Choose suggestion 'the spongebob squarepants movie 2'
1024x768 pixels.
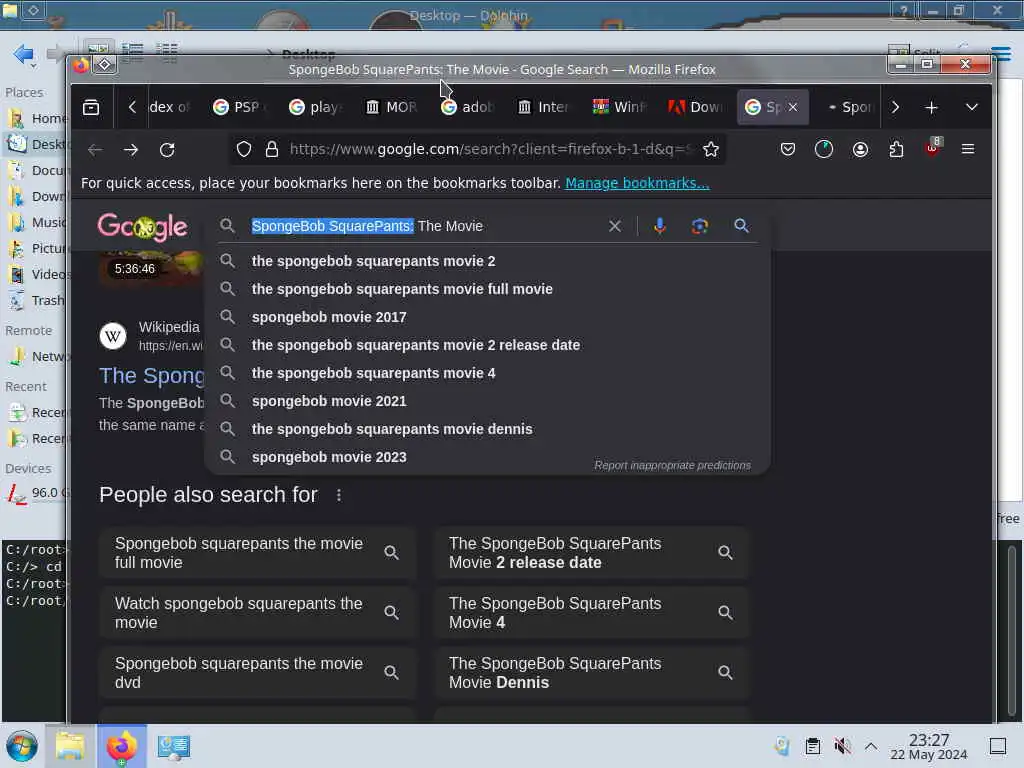pyautogui.click(x=487, y=261)
